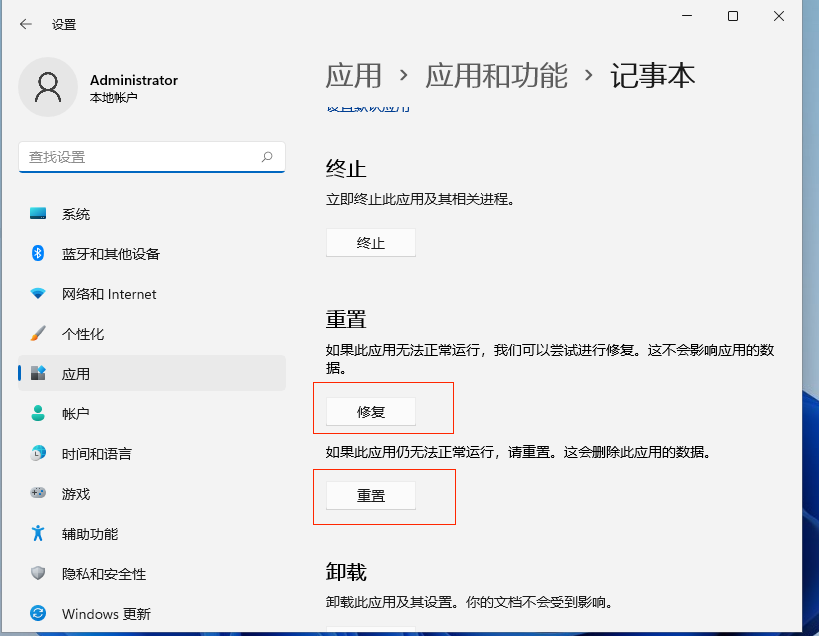Click the Bluetooth icon in sidebar

coord(38,253)
